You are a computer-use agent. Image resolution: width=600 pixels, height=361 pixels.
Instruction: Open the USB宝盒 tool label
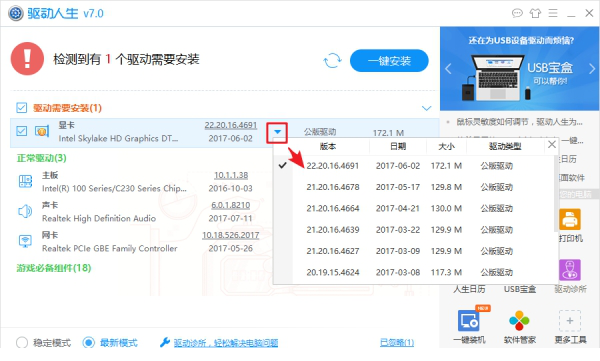pyautogui.click(x=520, y=289)
